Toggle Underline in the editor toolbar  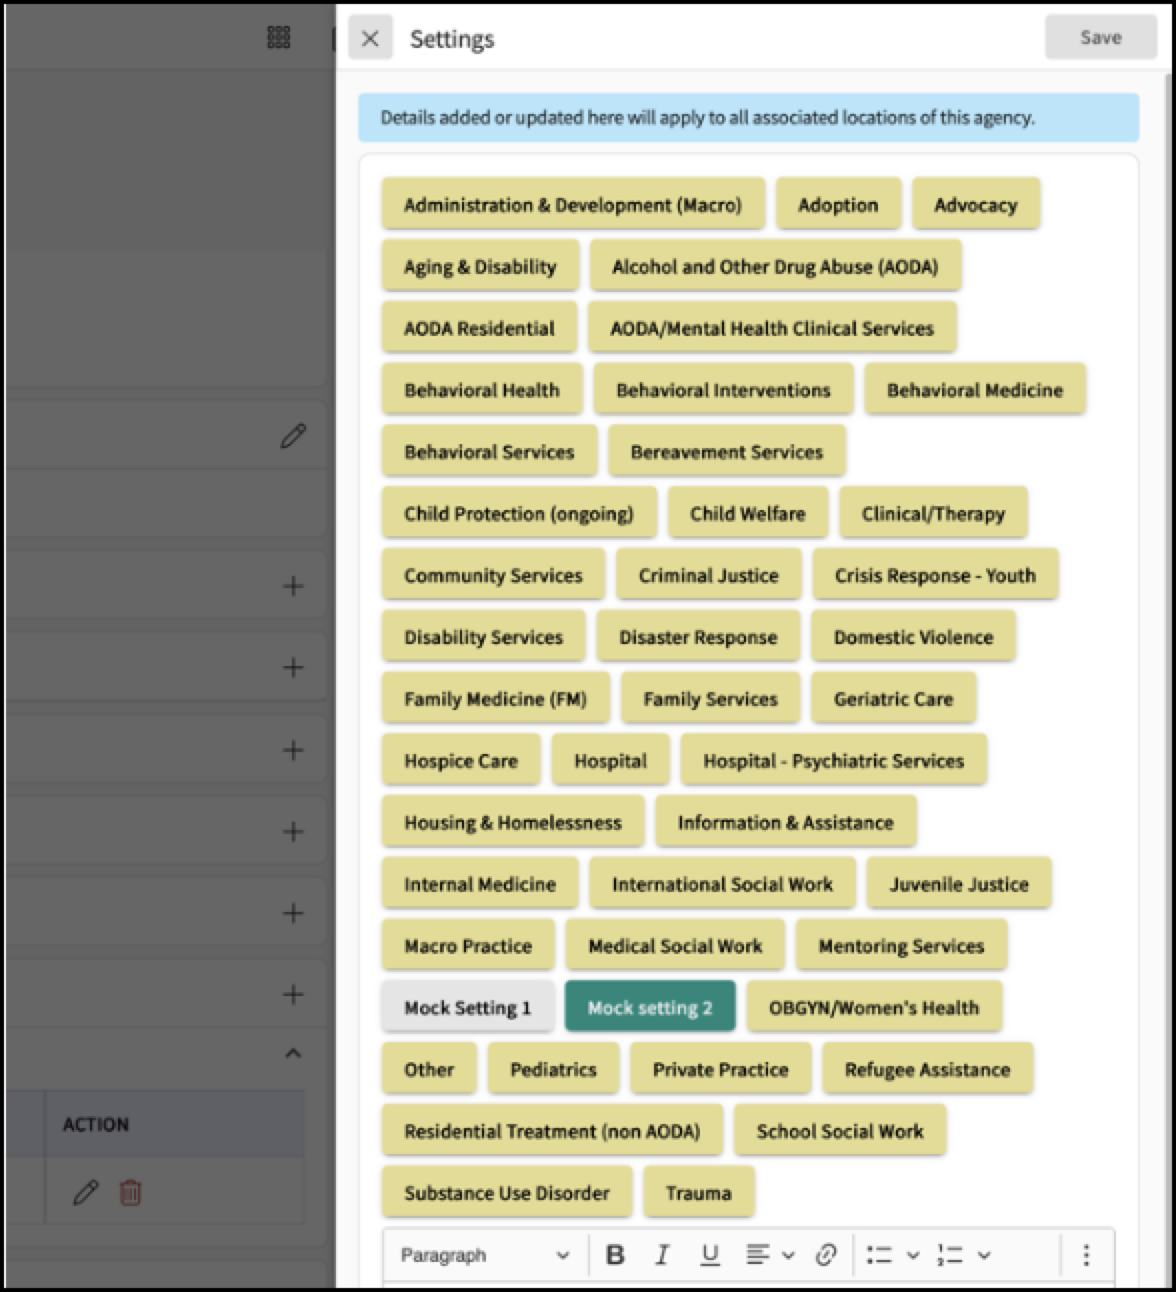(709, 1255)
